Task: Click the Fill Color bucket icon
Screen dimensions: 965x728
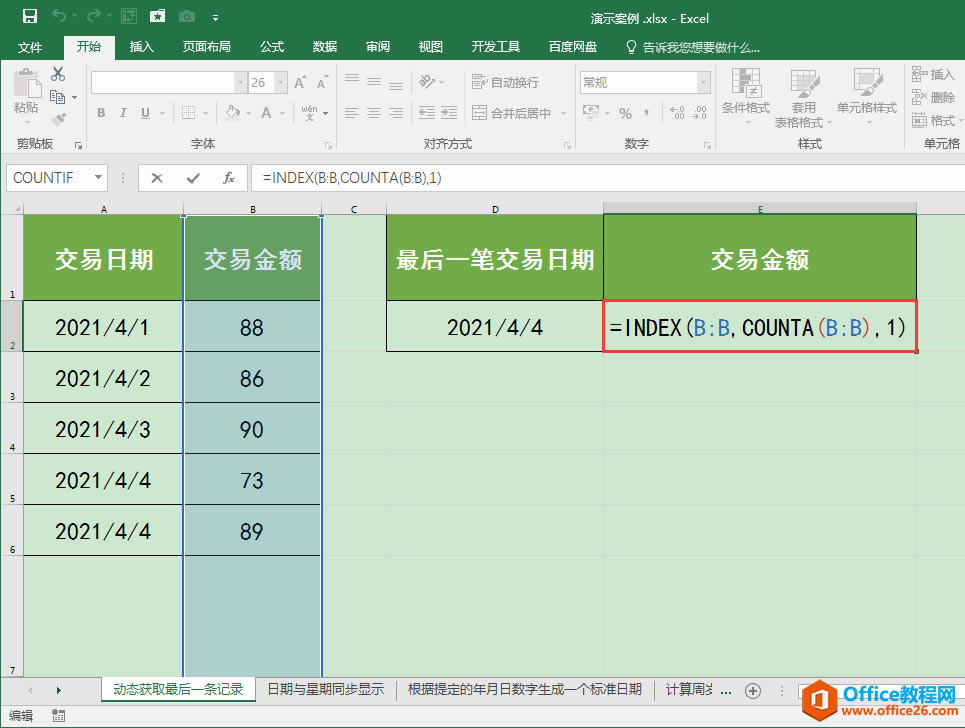Action: point(233,113)
